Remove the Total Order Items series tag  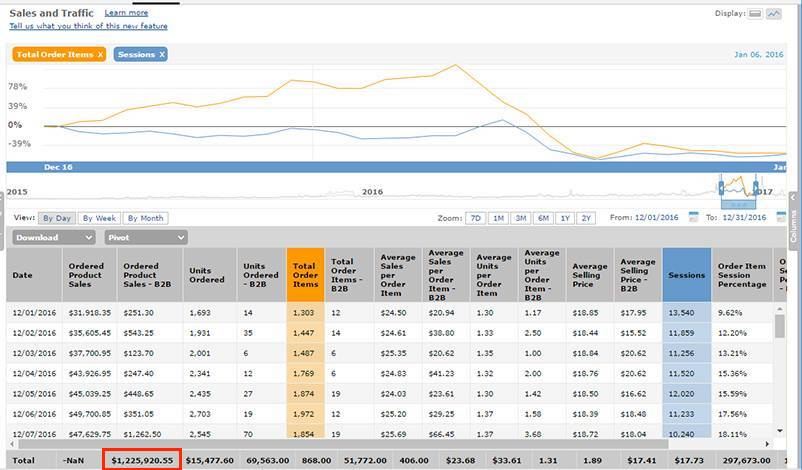pyautogui.click(x=100, y=54)
